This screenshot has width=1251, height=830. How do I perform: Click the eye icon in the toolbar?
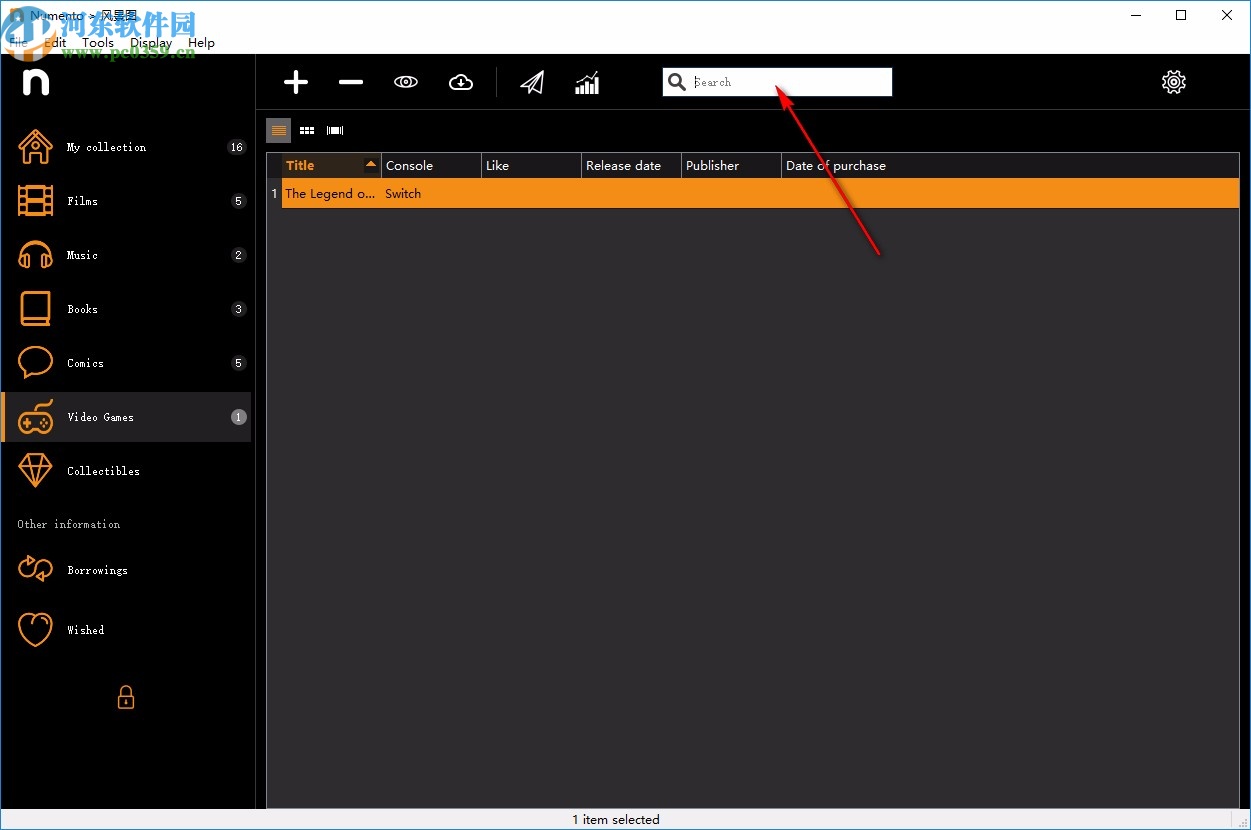click(406, 82)
